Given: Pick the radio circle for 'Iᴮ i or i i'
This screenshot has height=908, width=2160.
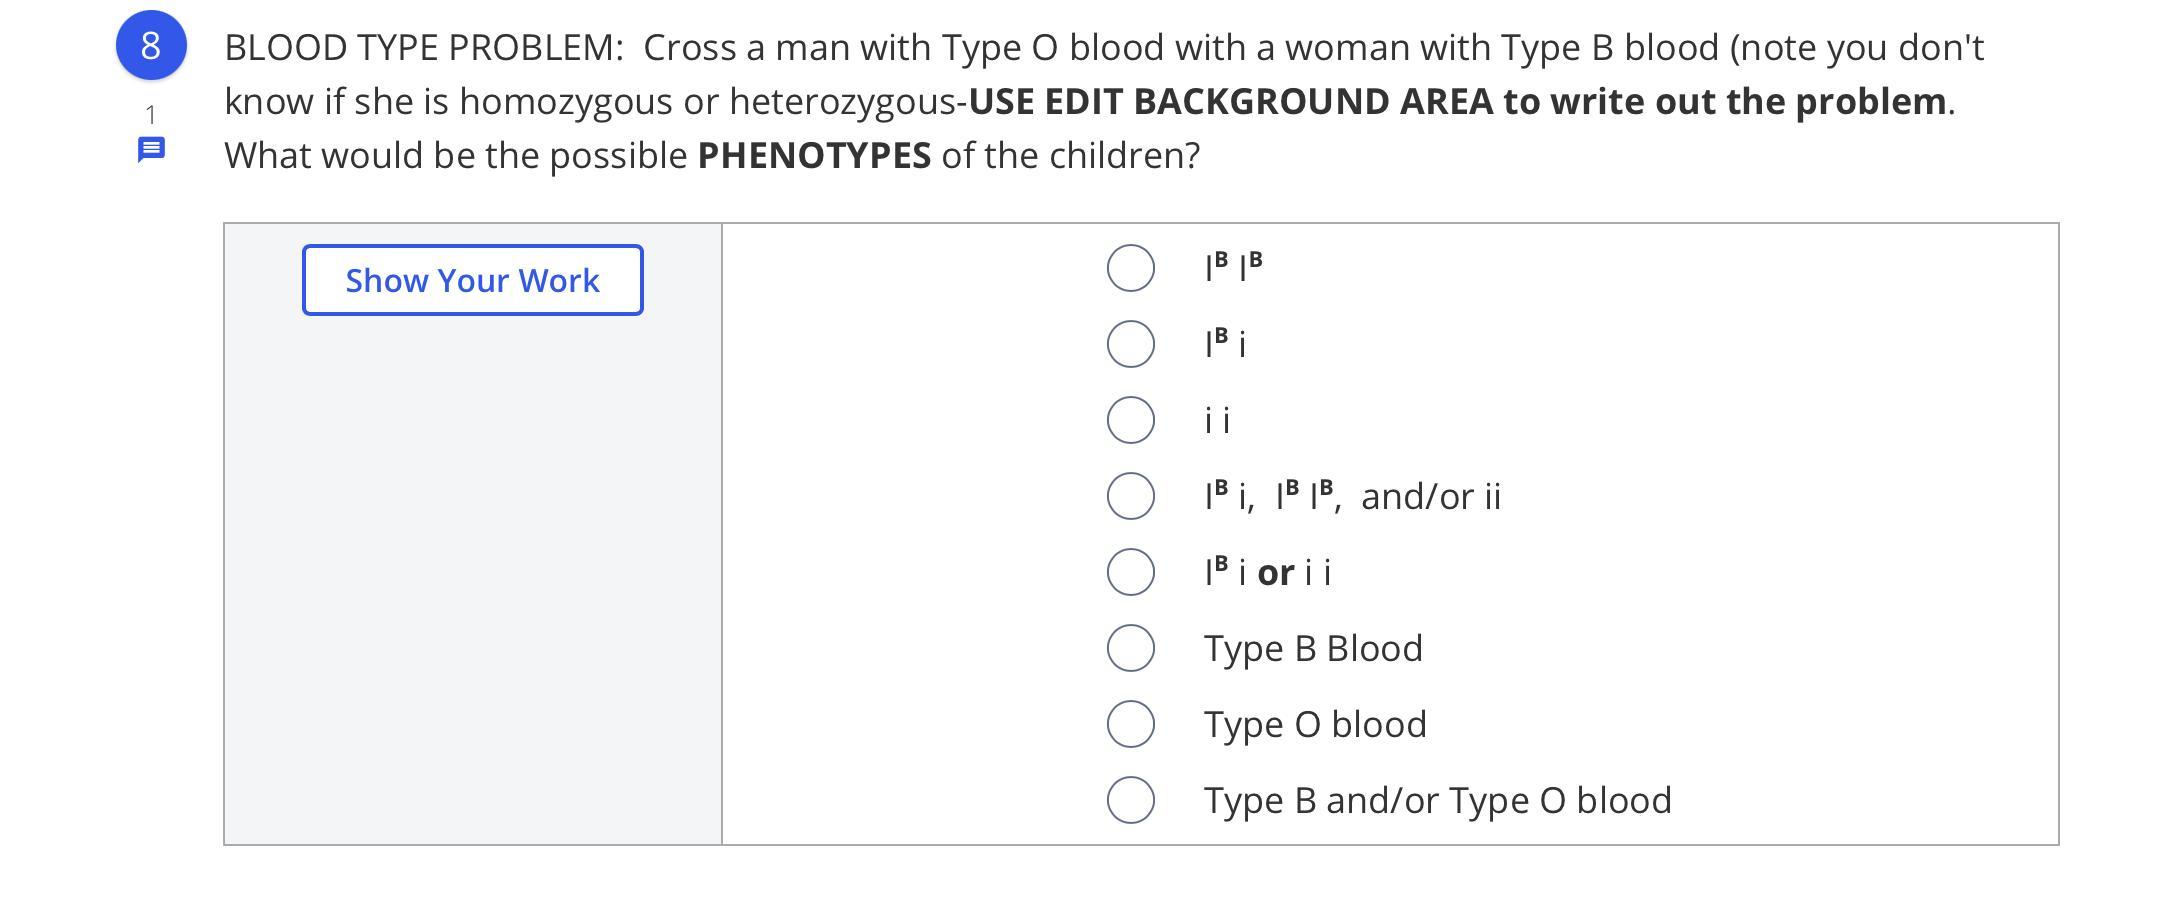Looking at the screenshot, I should point(1131,572).
